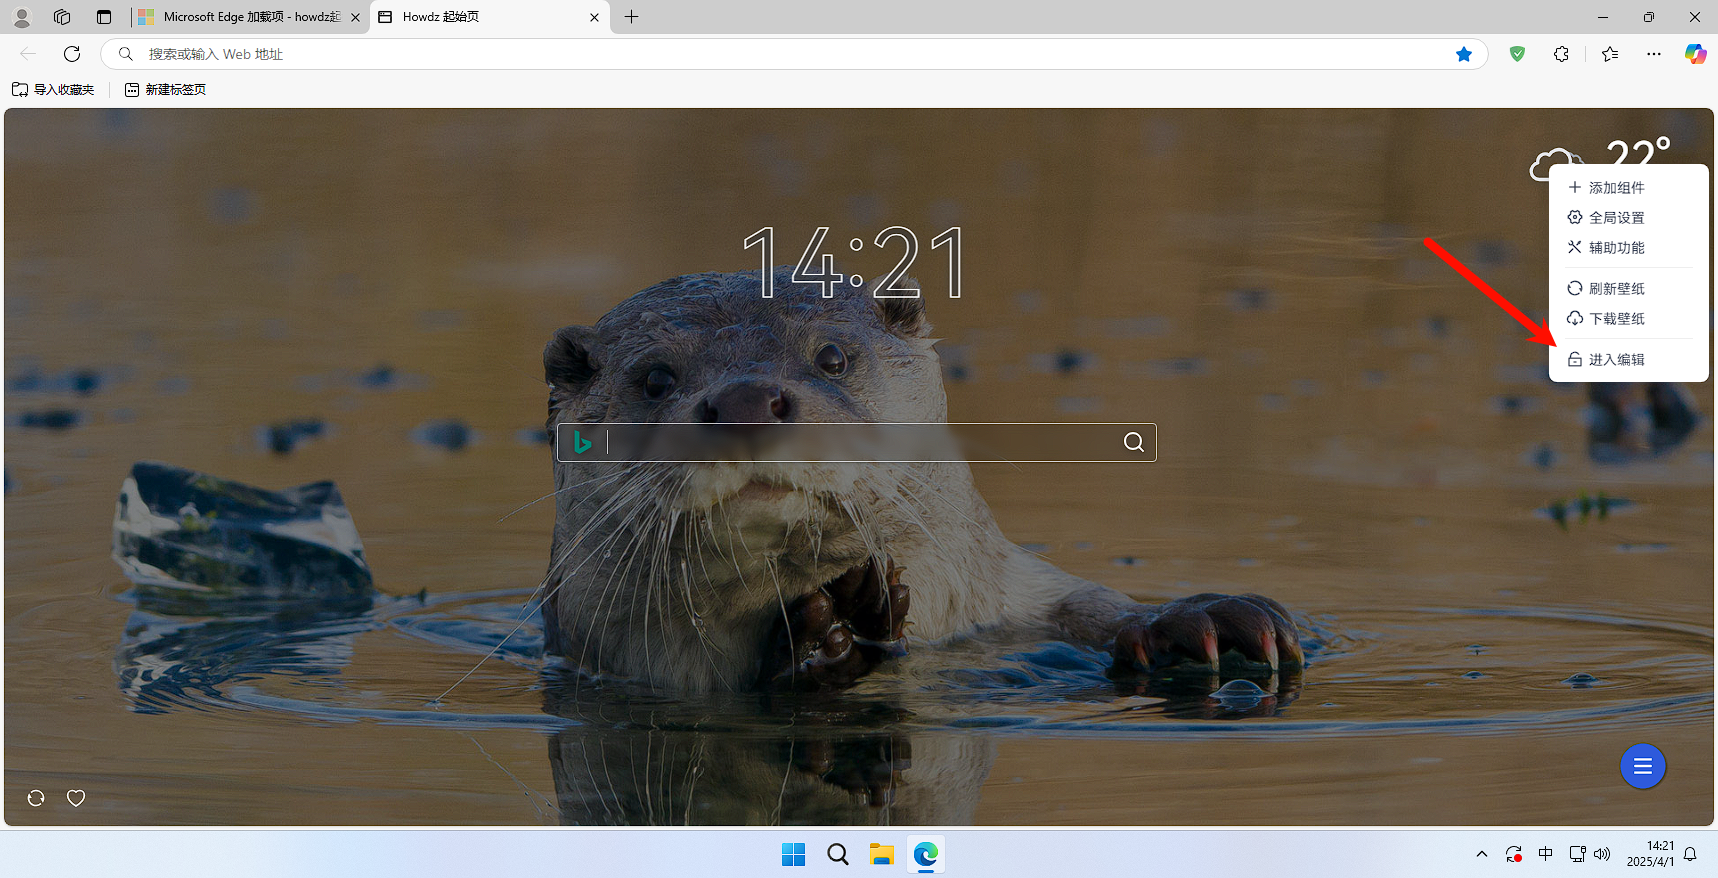
Task: Open the workspaces icon in title bar
Action: point(62,17)
